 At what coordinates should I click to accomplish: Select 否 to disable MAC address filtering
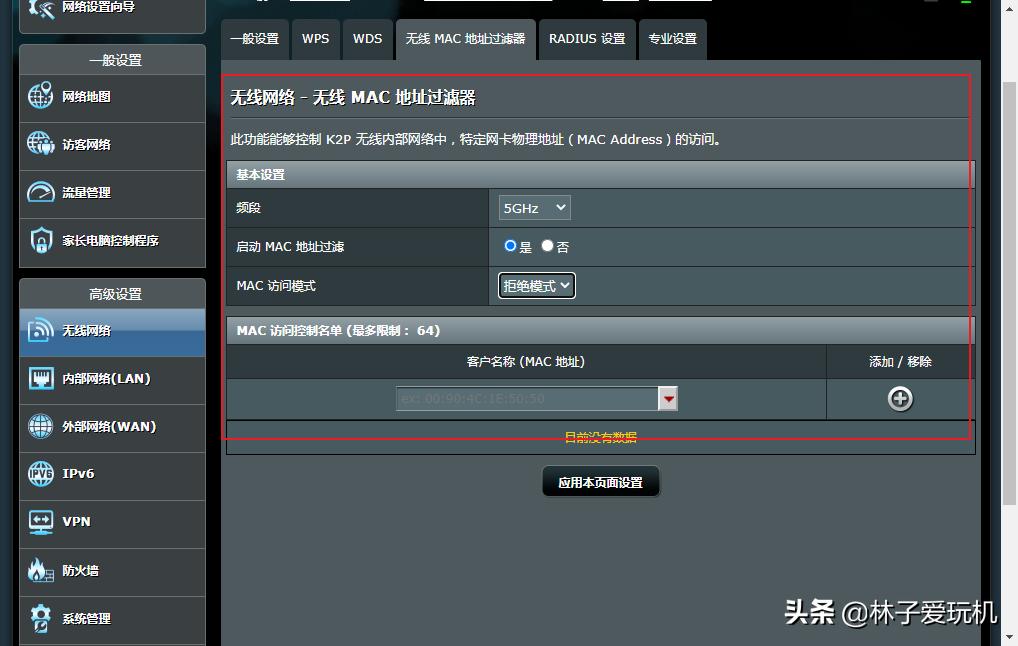[547, 246]
